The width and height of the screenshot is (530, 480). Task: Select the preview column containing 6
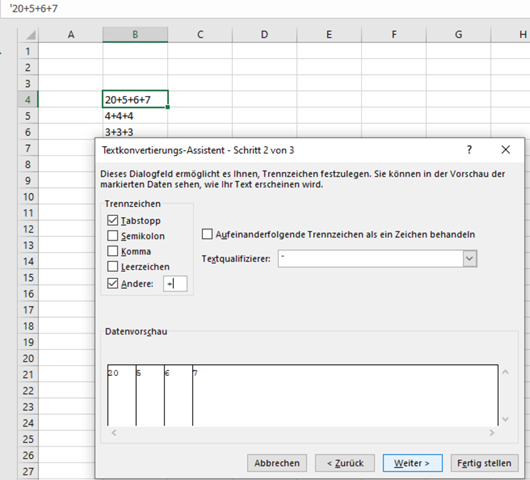tap(178, 395)
